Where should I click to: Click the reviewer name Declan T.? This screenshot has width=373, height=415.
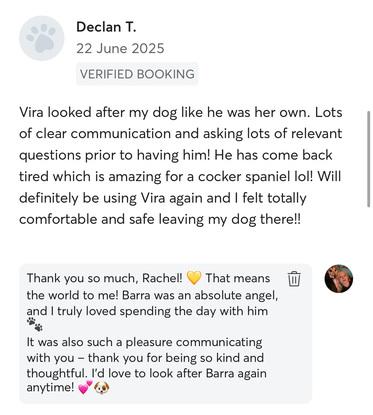tap(106, 27)
